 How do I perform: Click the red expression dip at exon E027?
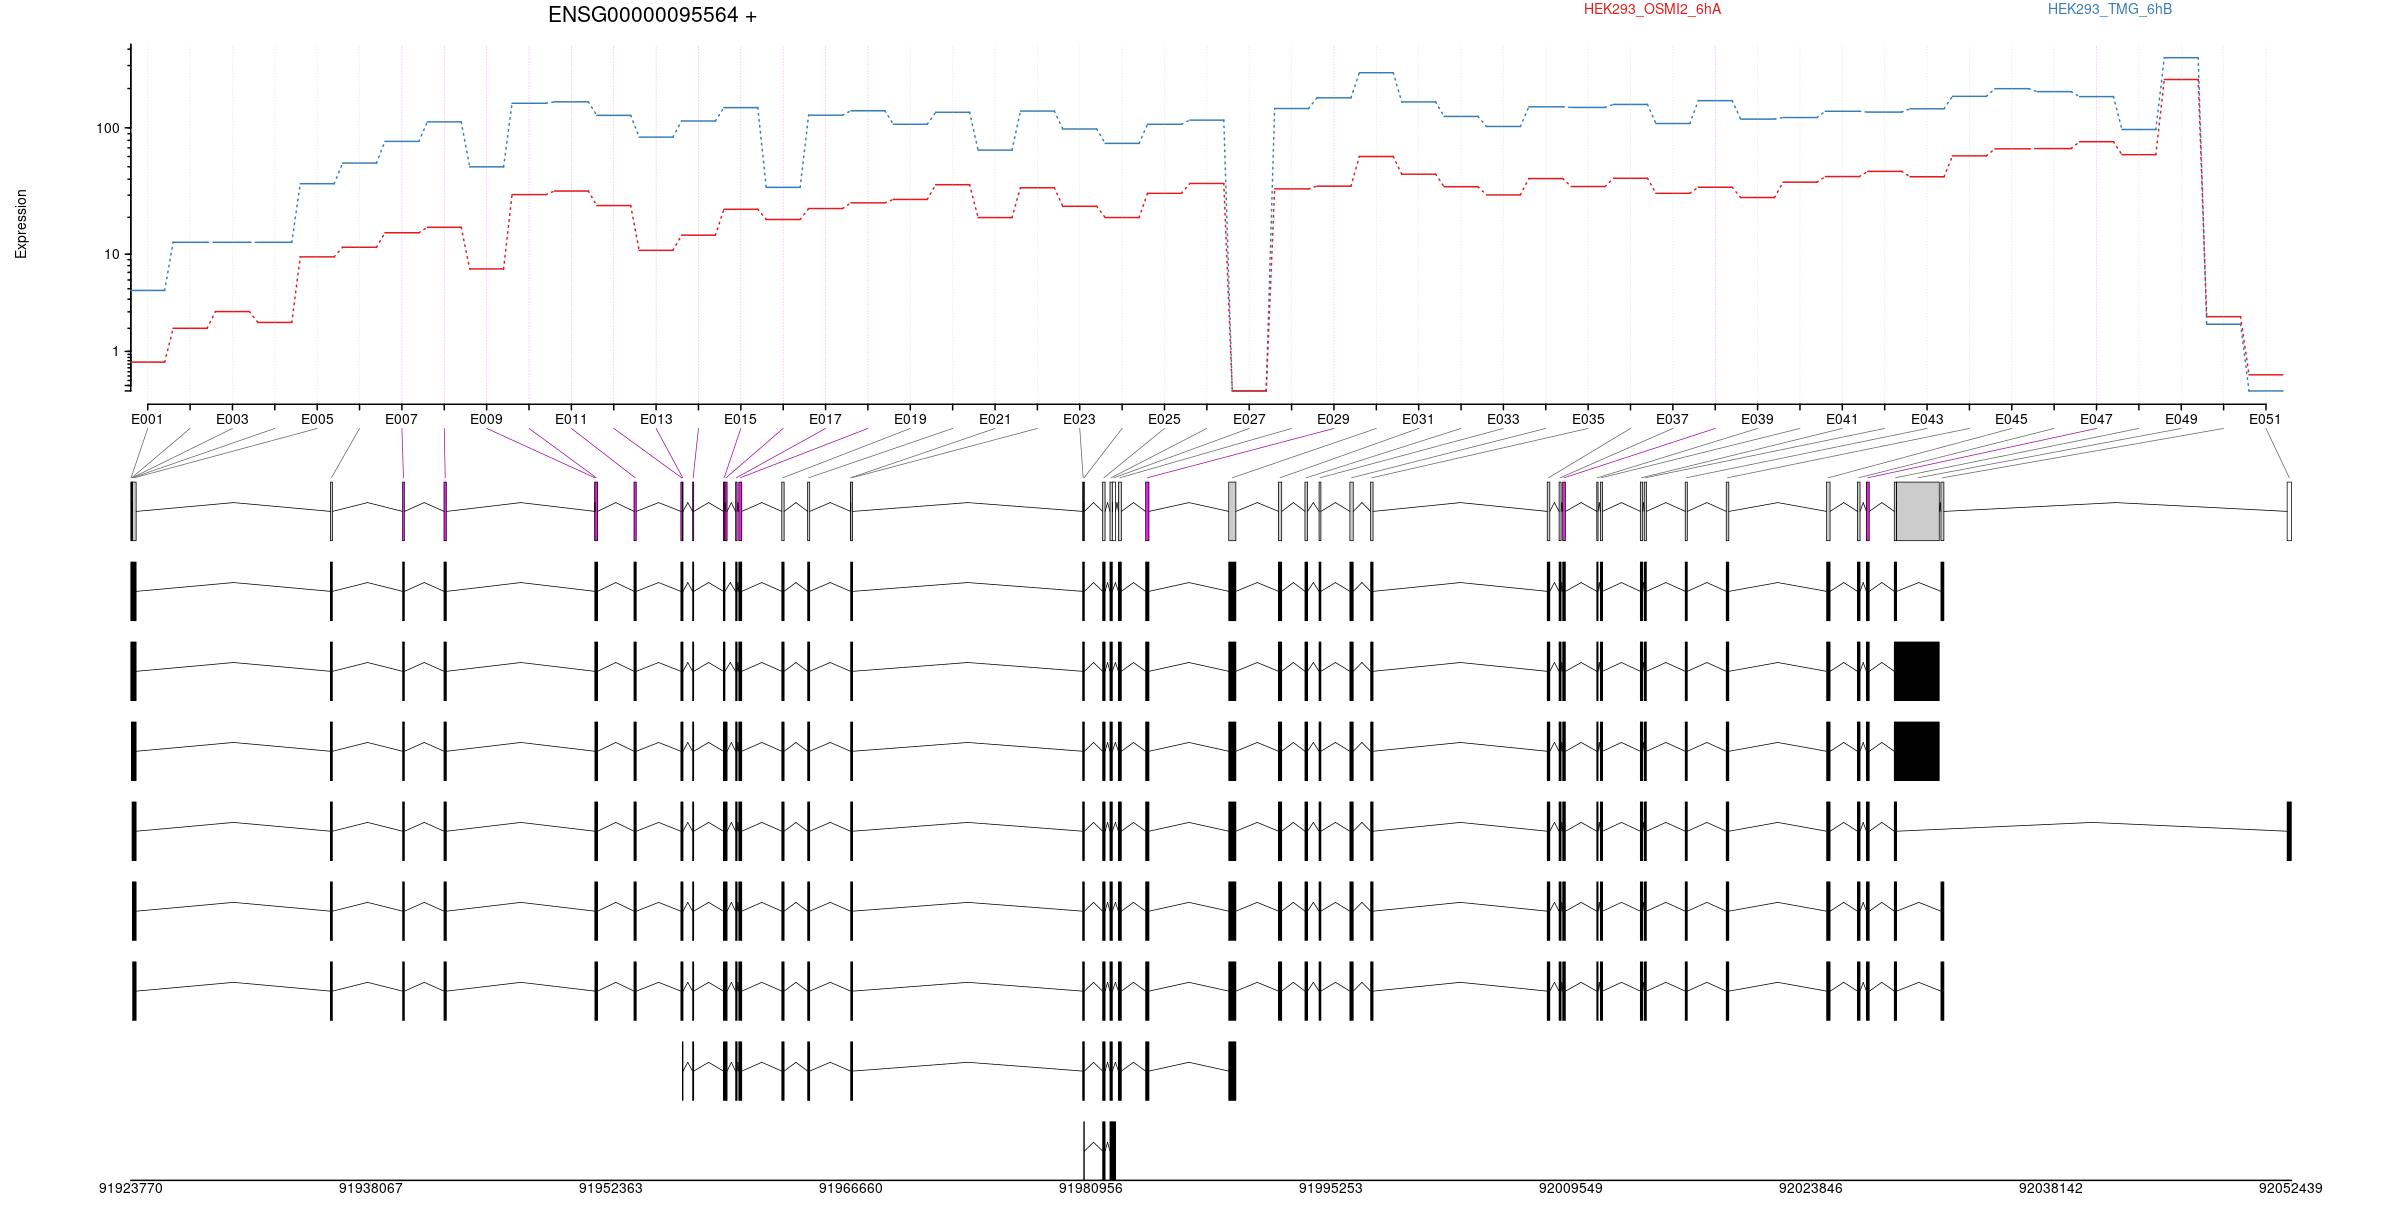pos(1249,390)
